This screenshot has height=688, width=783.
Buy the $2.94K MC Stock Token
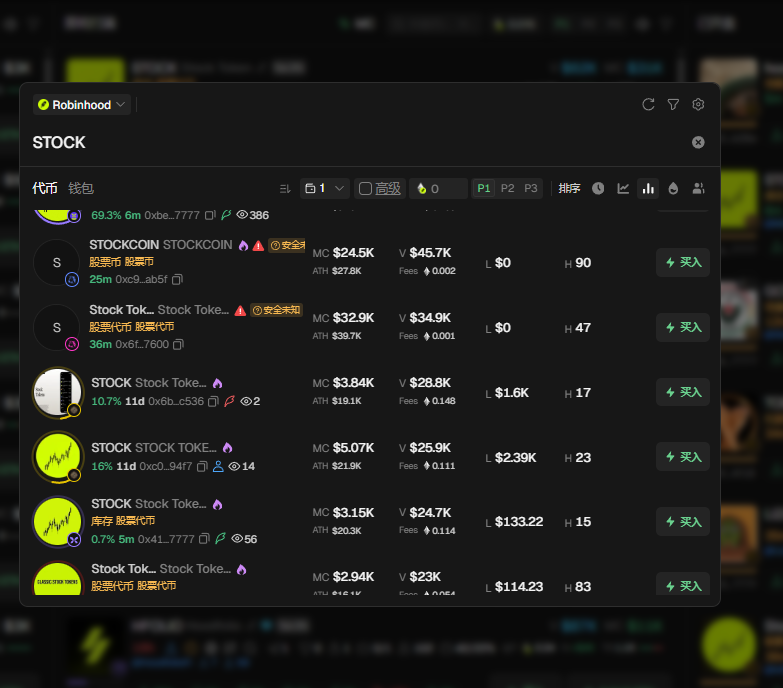point(683,584)
